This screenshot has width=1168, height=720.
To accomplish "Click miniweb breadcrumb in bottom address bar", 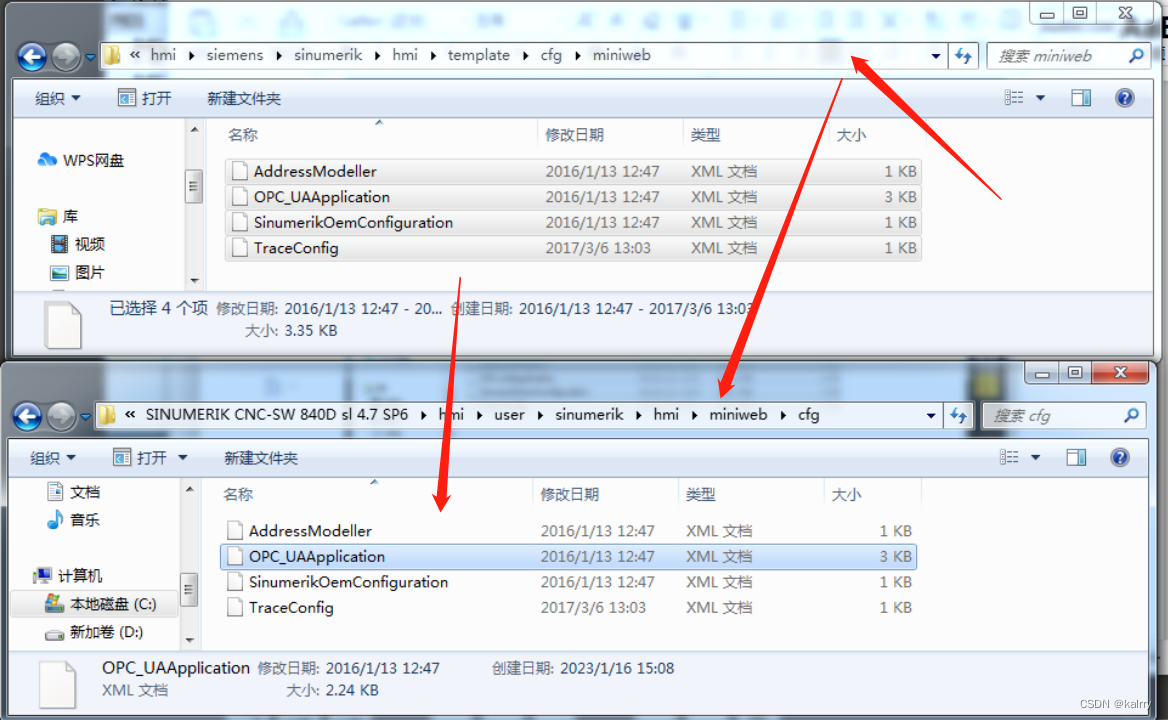I will coord(738,415).
